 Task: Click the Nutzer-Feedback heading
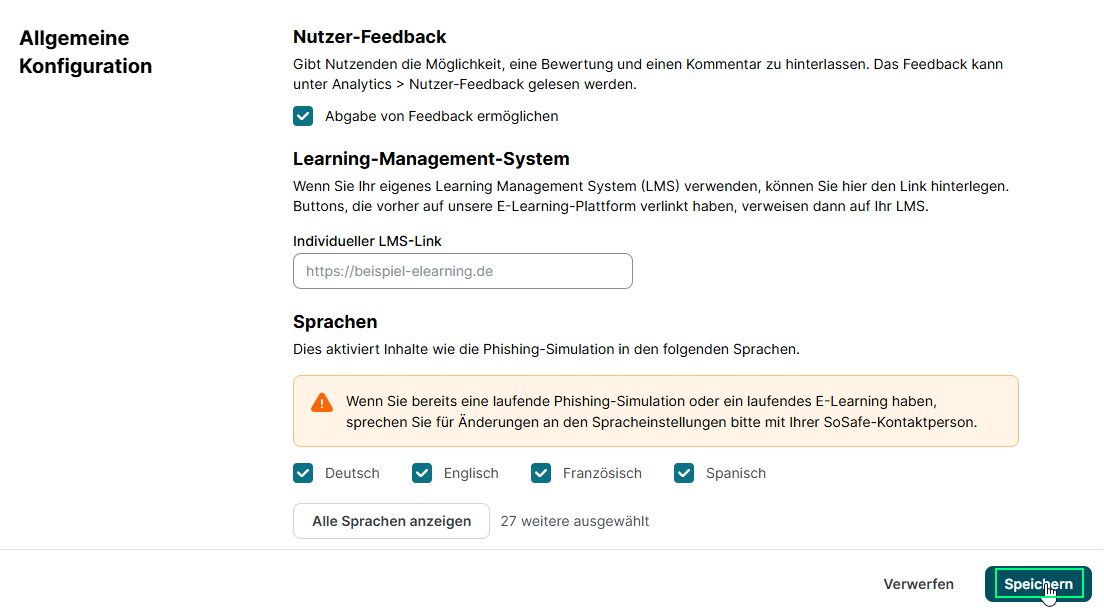pyautogui.click(x=369, y=37)
